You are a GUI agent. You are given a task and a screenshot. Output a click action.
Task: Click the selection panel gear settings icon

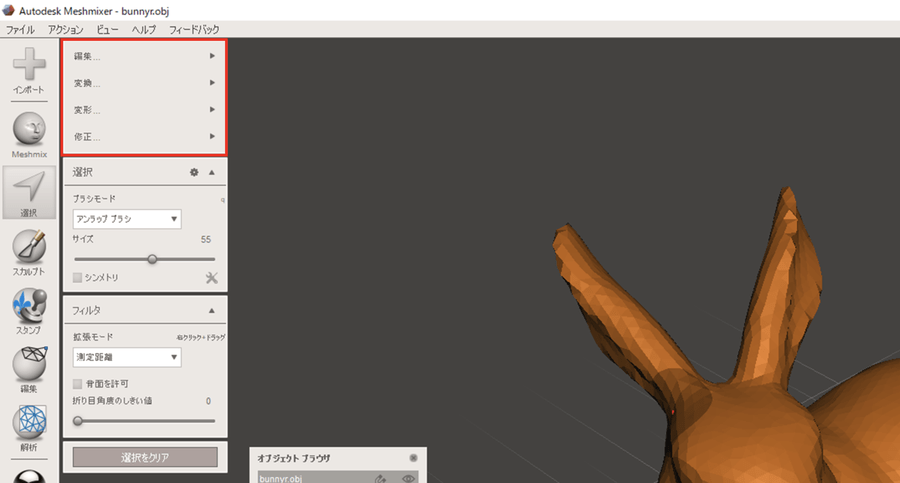coord(194,172)
